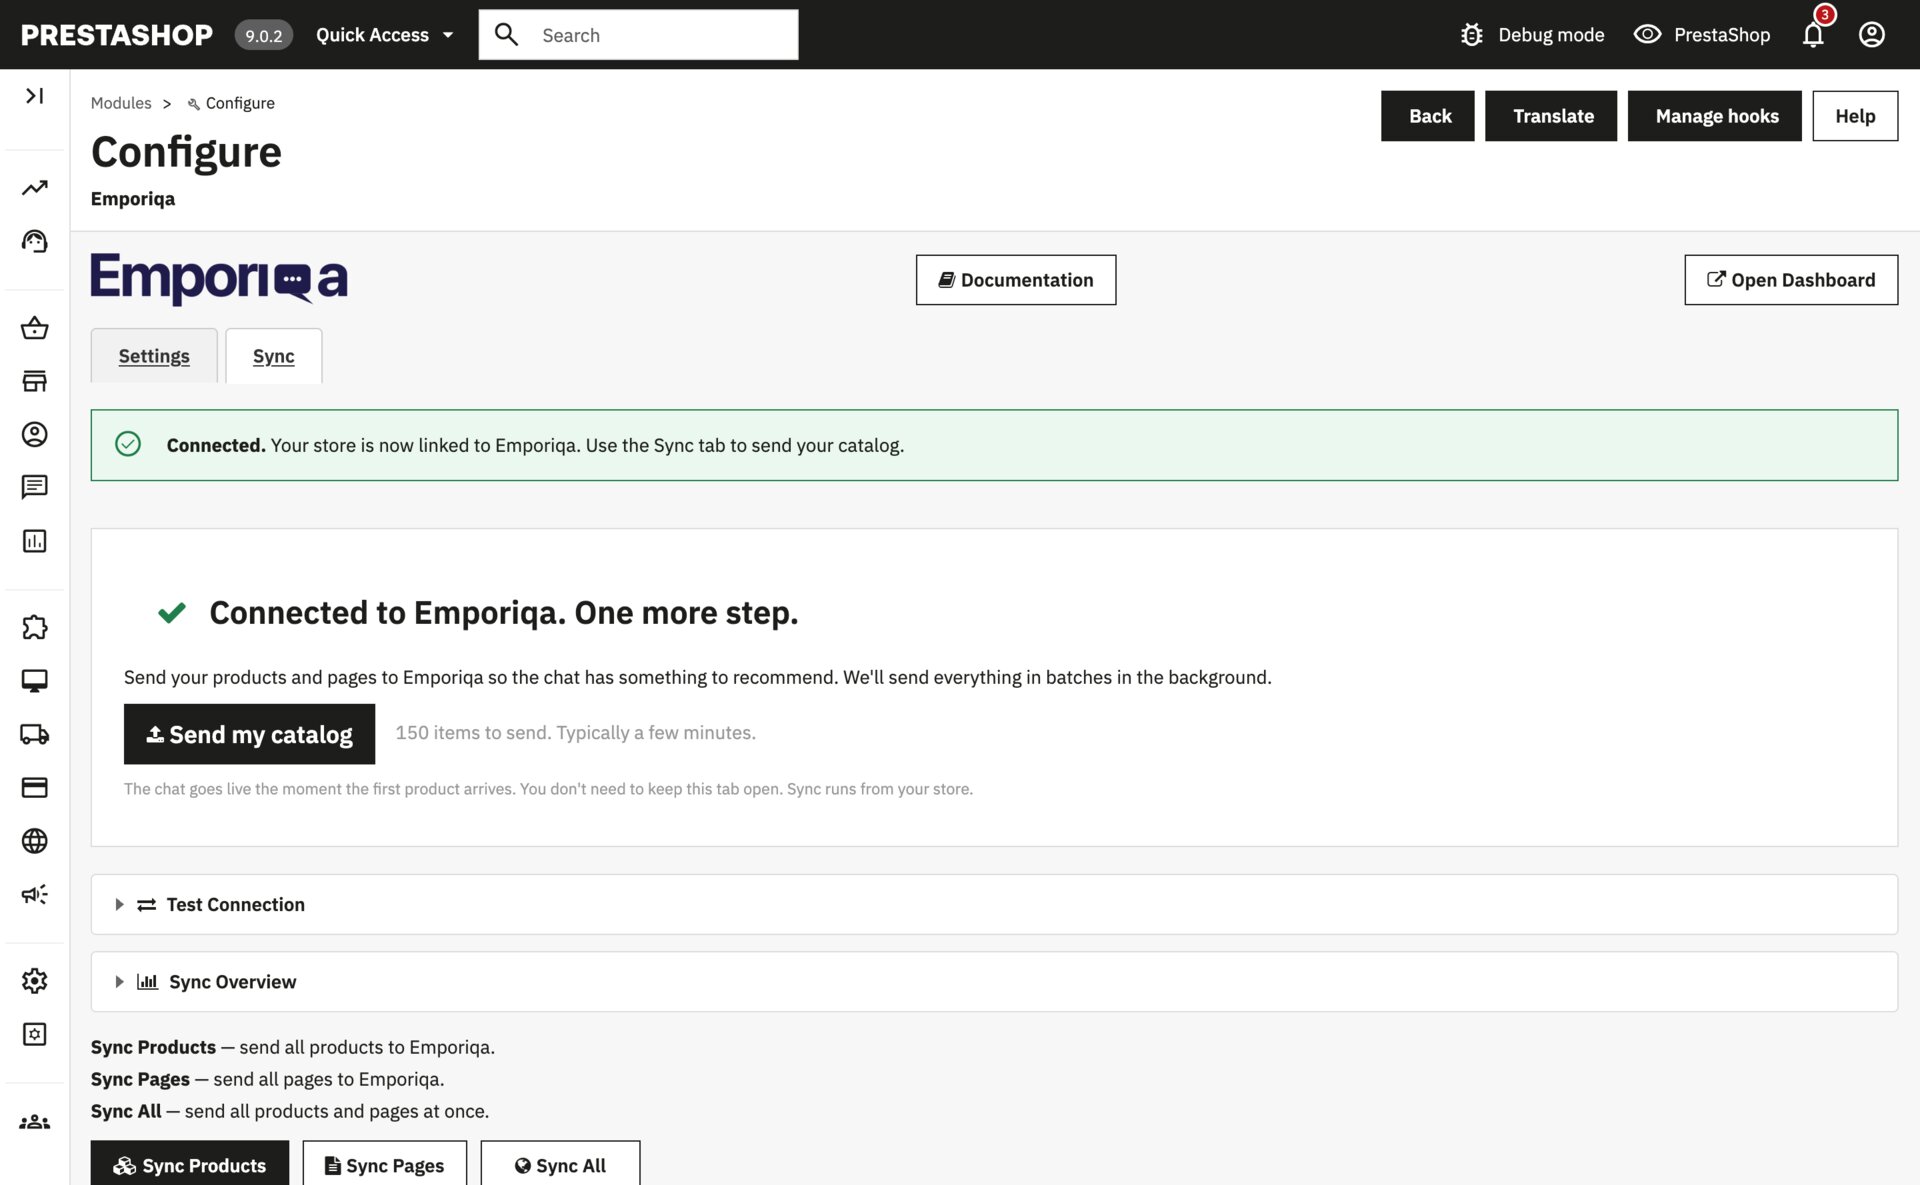This screenshot has width=1920, height=1185.
Task: Click the search magnifier icon
Action: coord(507,35)
